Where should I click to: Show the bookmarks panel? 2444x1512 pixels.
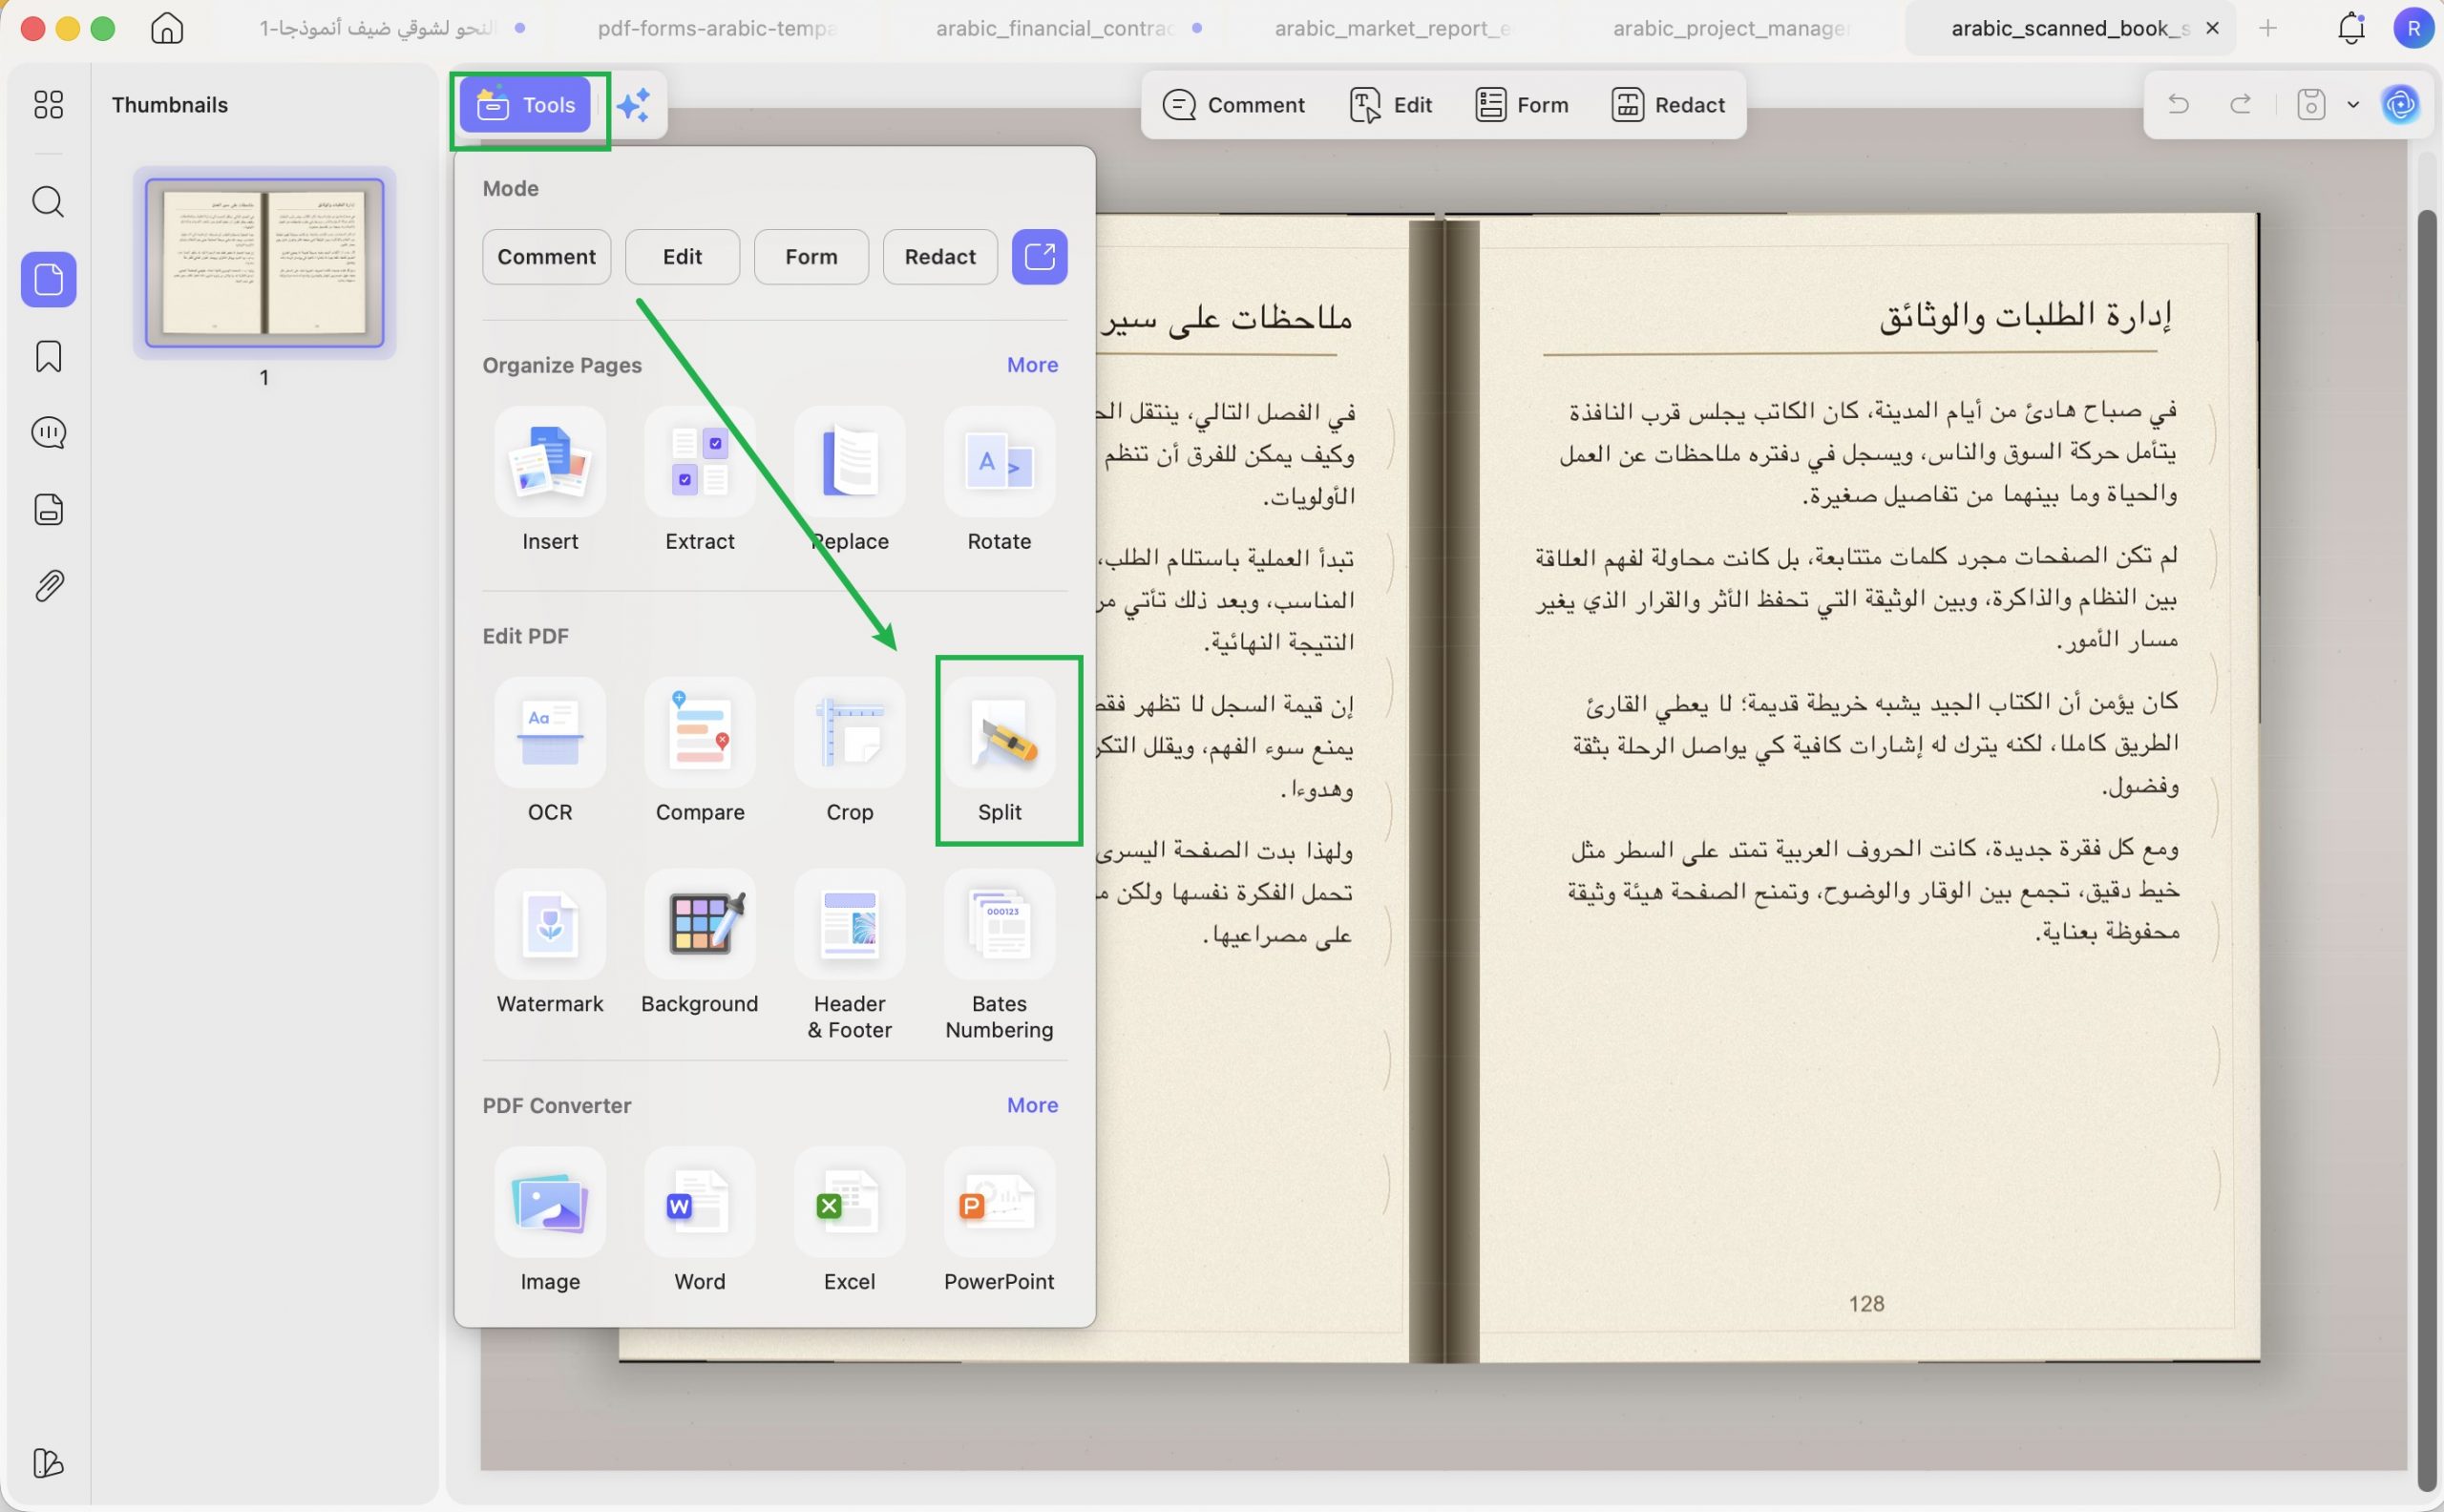pos(48,356)
